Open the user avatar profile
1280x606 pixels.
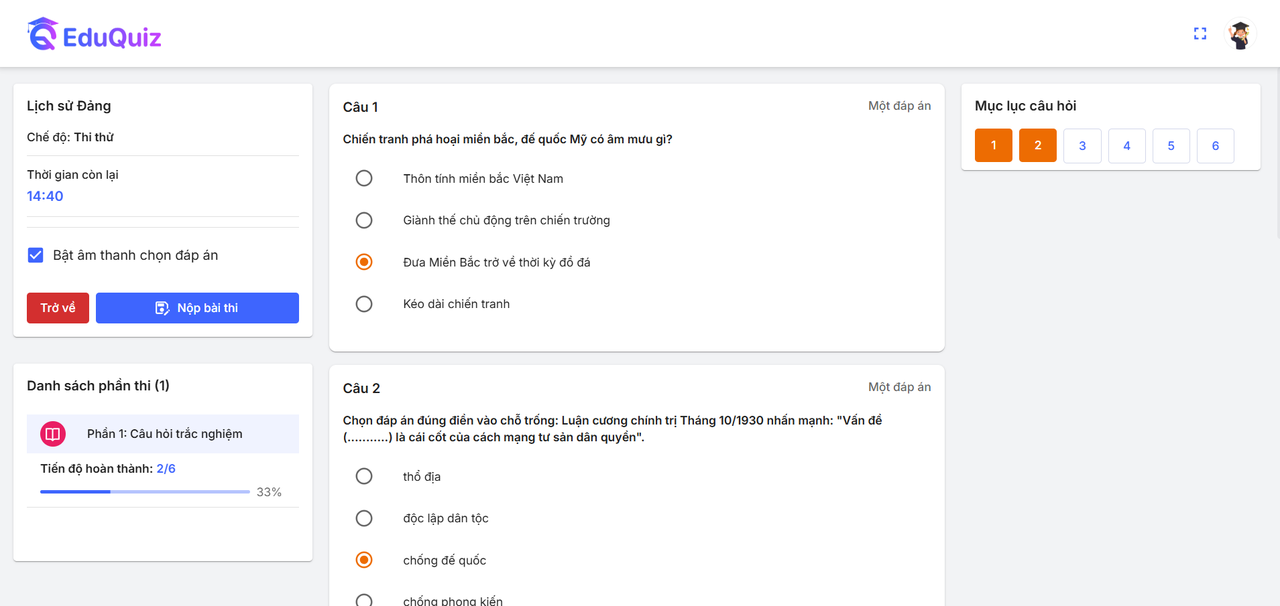click(1240, 35)
